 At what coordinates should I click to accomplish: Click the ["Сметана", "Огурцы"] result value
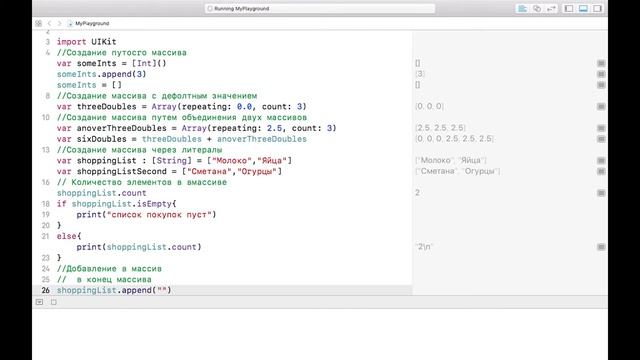458,171
